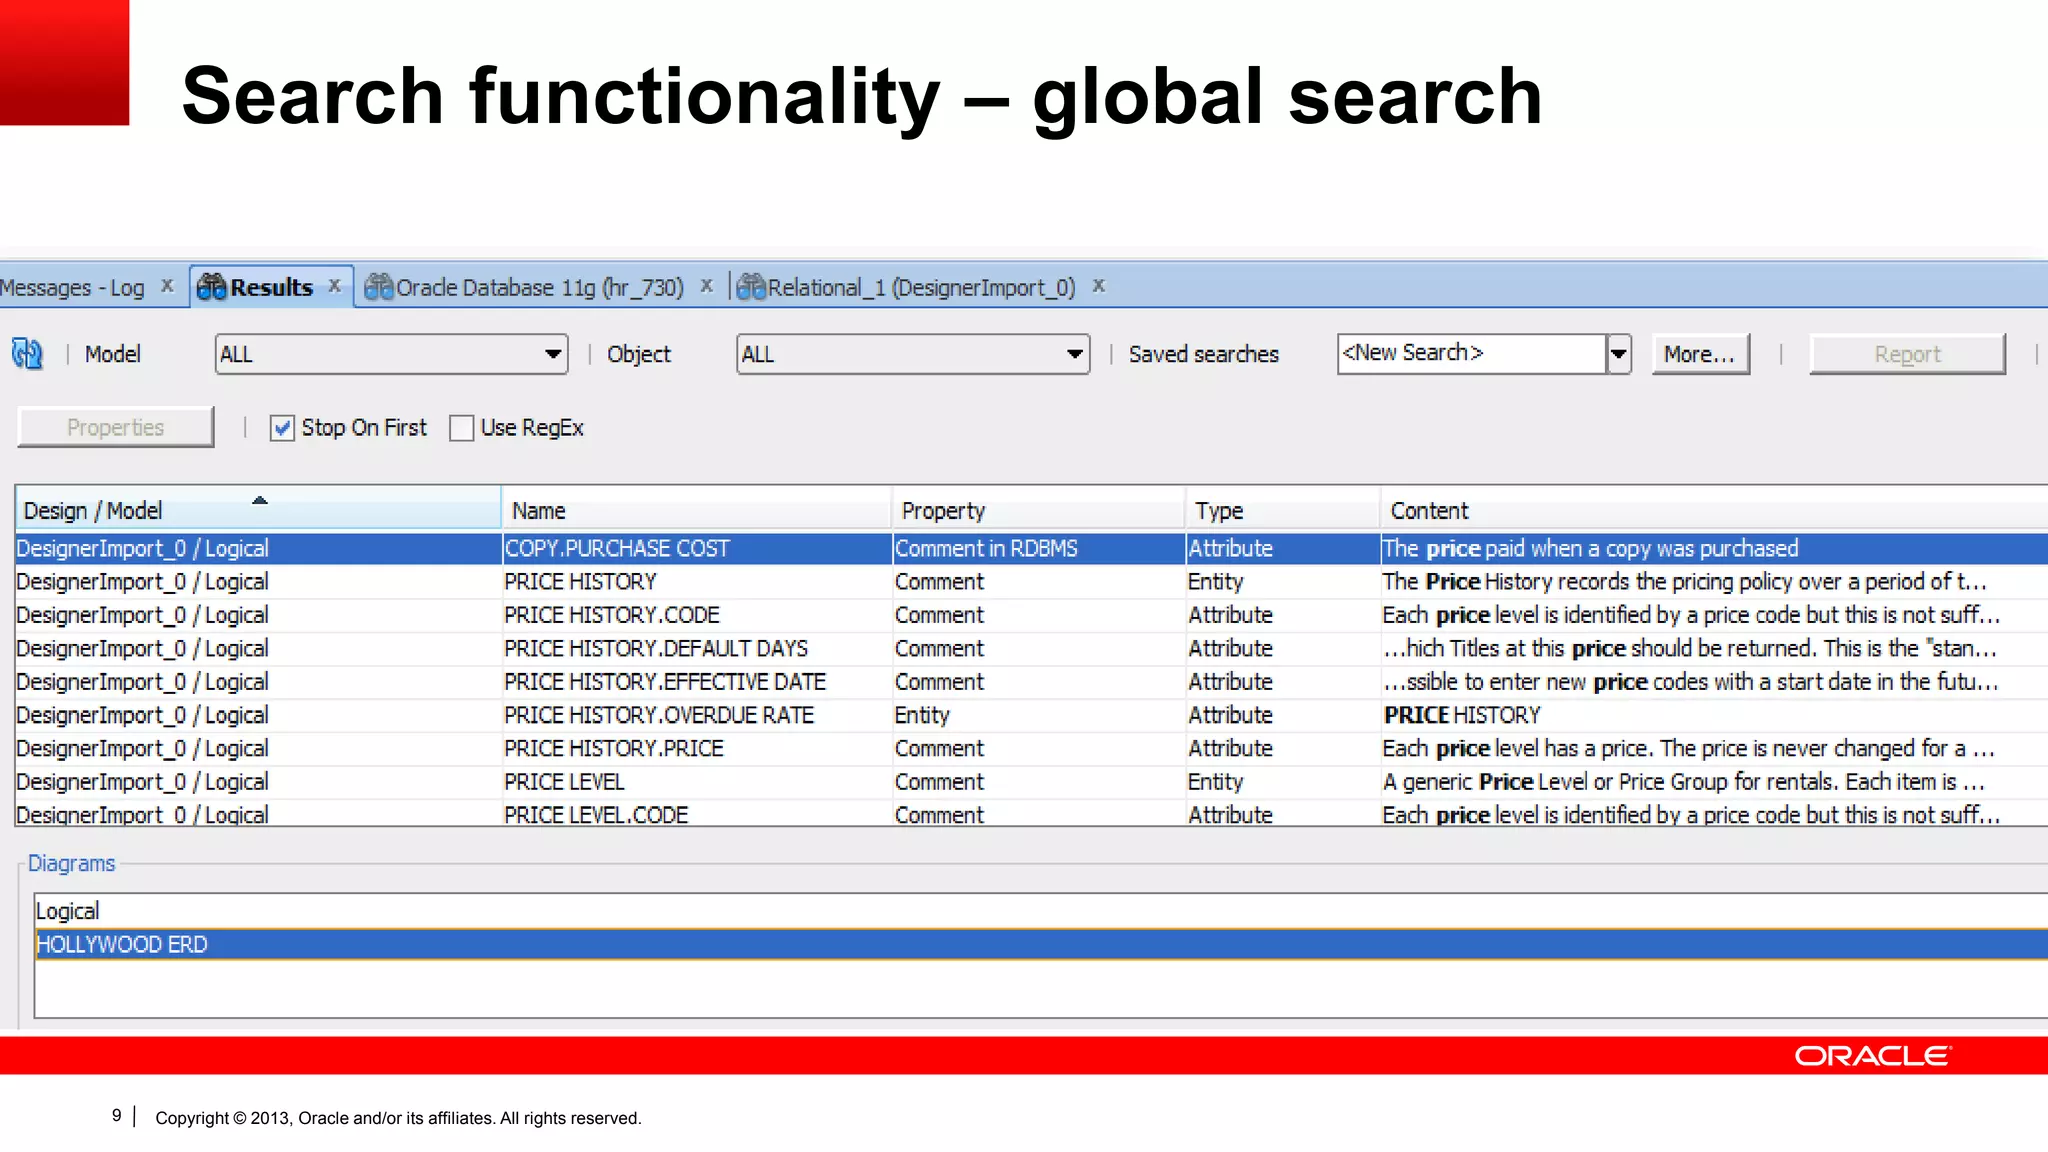Click the <New Search> input field
Image resolution: width=2048 pixels, height=1152 pixels.
1471,354
